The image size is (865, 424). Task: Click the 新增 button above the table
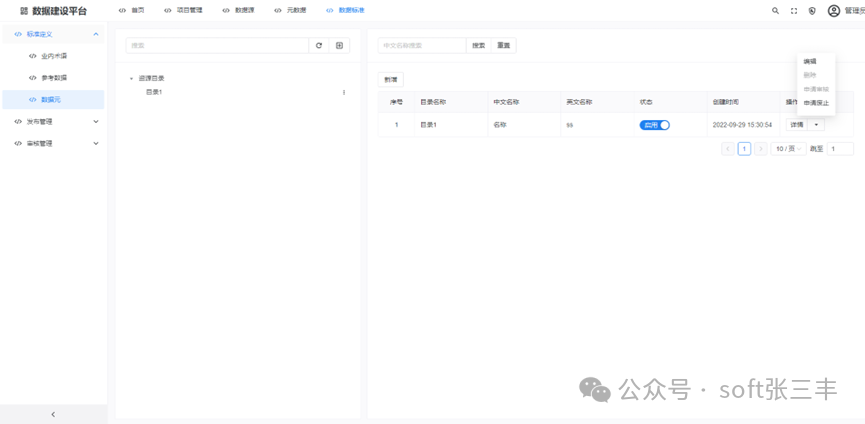click(391, 79)
